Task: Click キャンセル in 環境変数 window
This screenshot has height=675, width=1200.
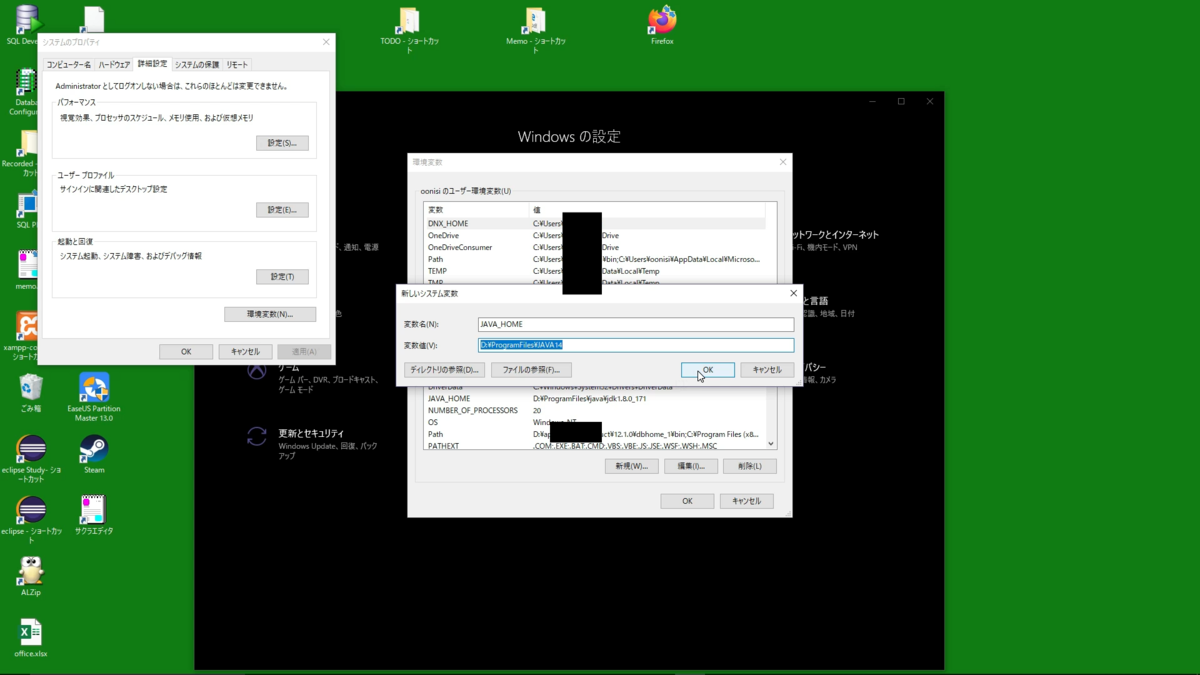Action: (x=746, y=501)
